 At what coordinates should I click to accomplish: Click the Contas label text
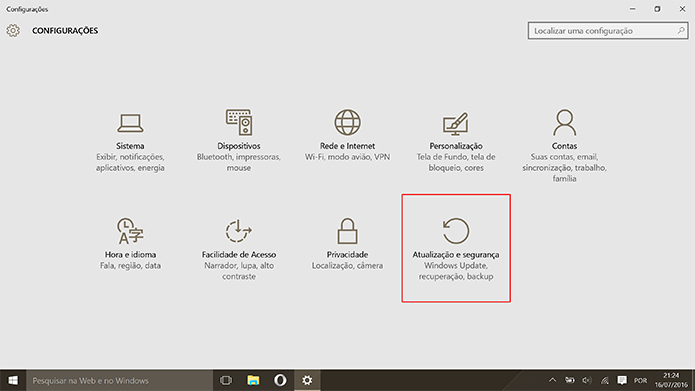pos(564,146)
